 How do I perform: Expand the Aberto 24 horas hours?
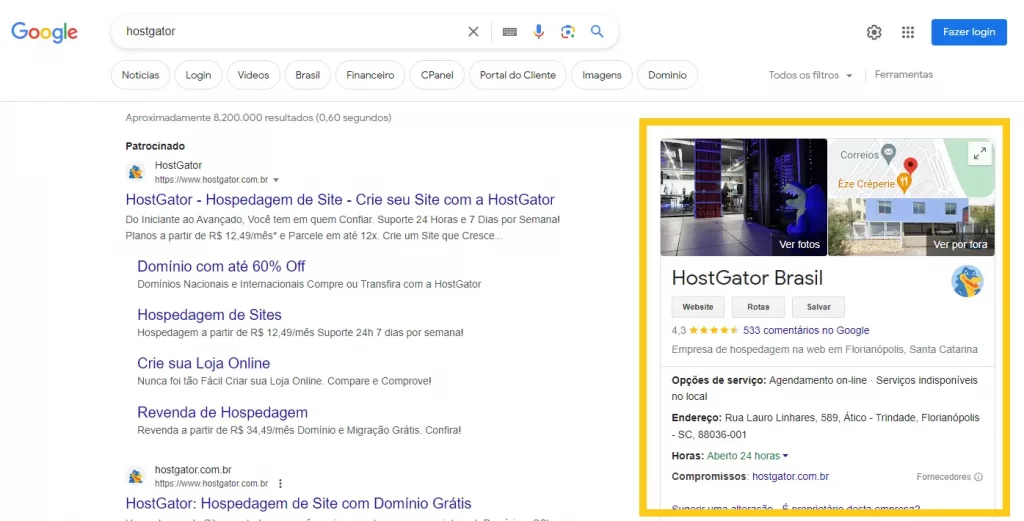click(x=748, y=456)
